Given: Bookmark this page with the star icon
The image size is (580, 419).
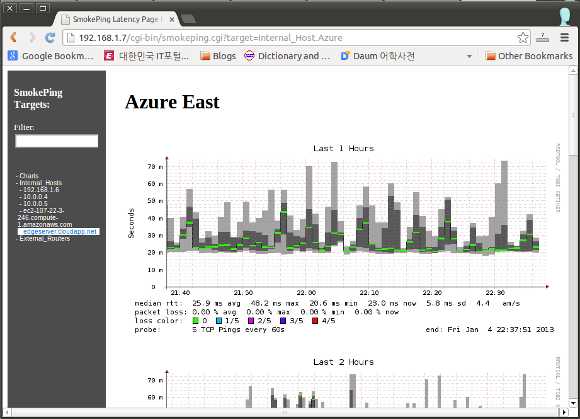Looking at the screenshot, I should (523, 37).
